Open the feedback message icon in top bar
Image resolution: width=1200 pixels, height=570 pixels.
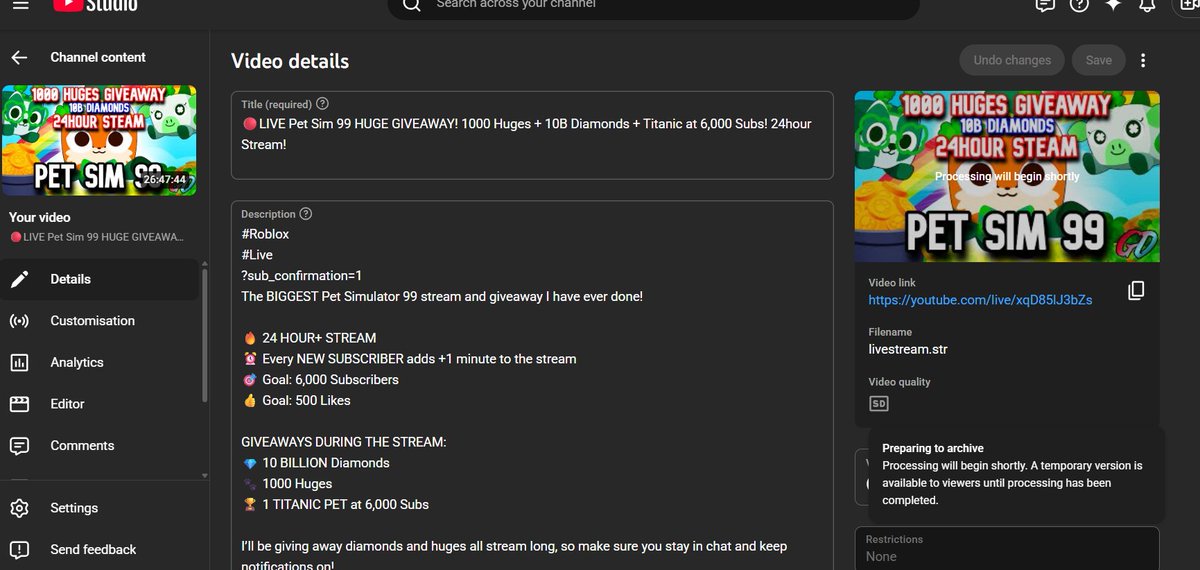click(x=1045, y=4)
